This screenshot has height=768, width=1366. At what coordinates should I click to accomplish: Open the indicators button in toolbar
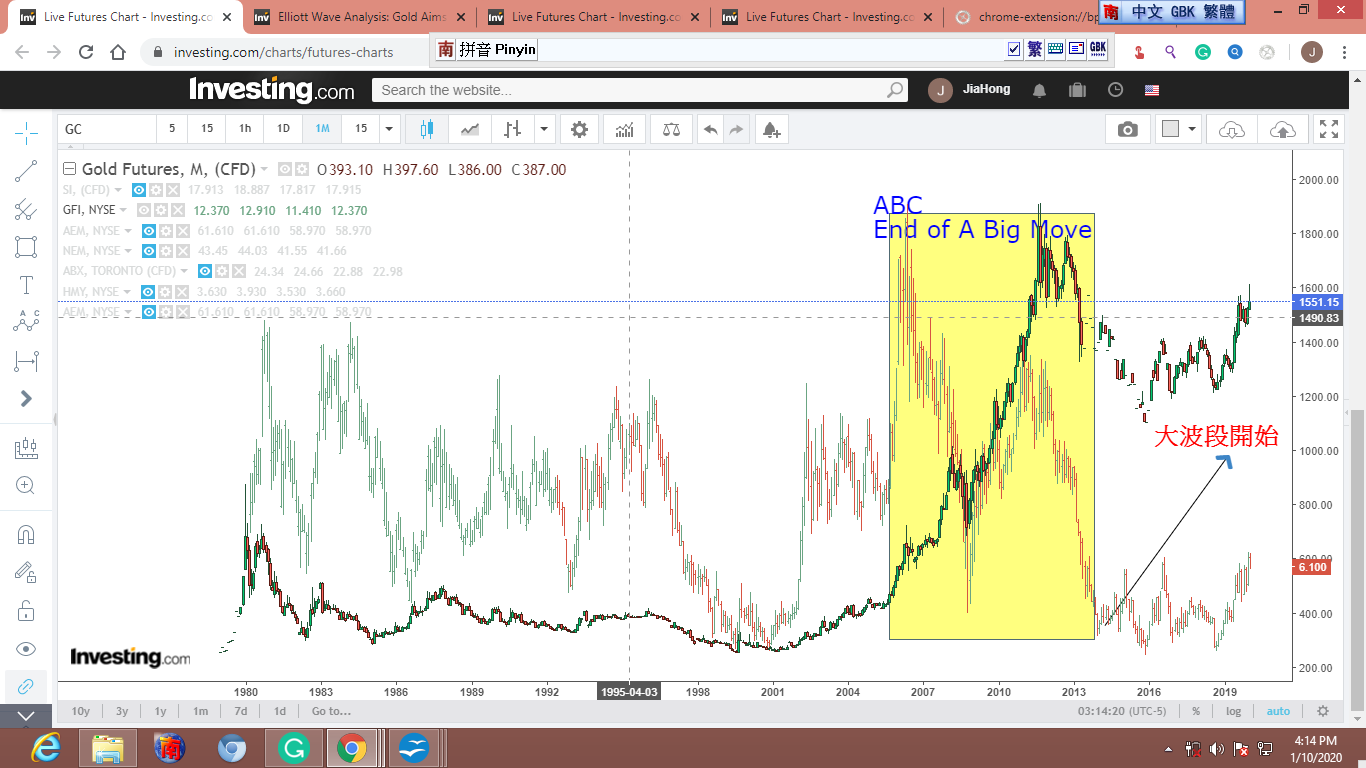625,129
